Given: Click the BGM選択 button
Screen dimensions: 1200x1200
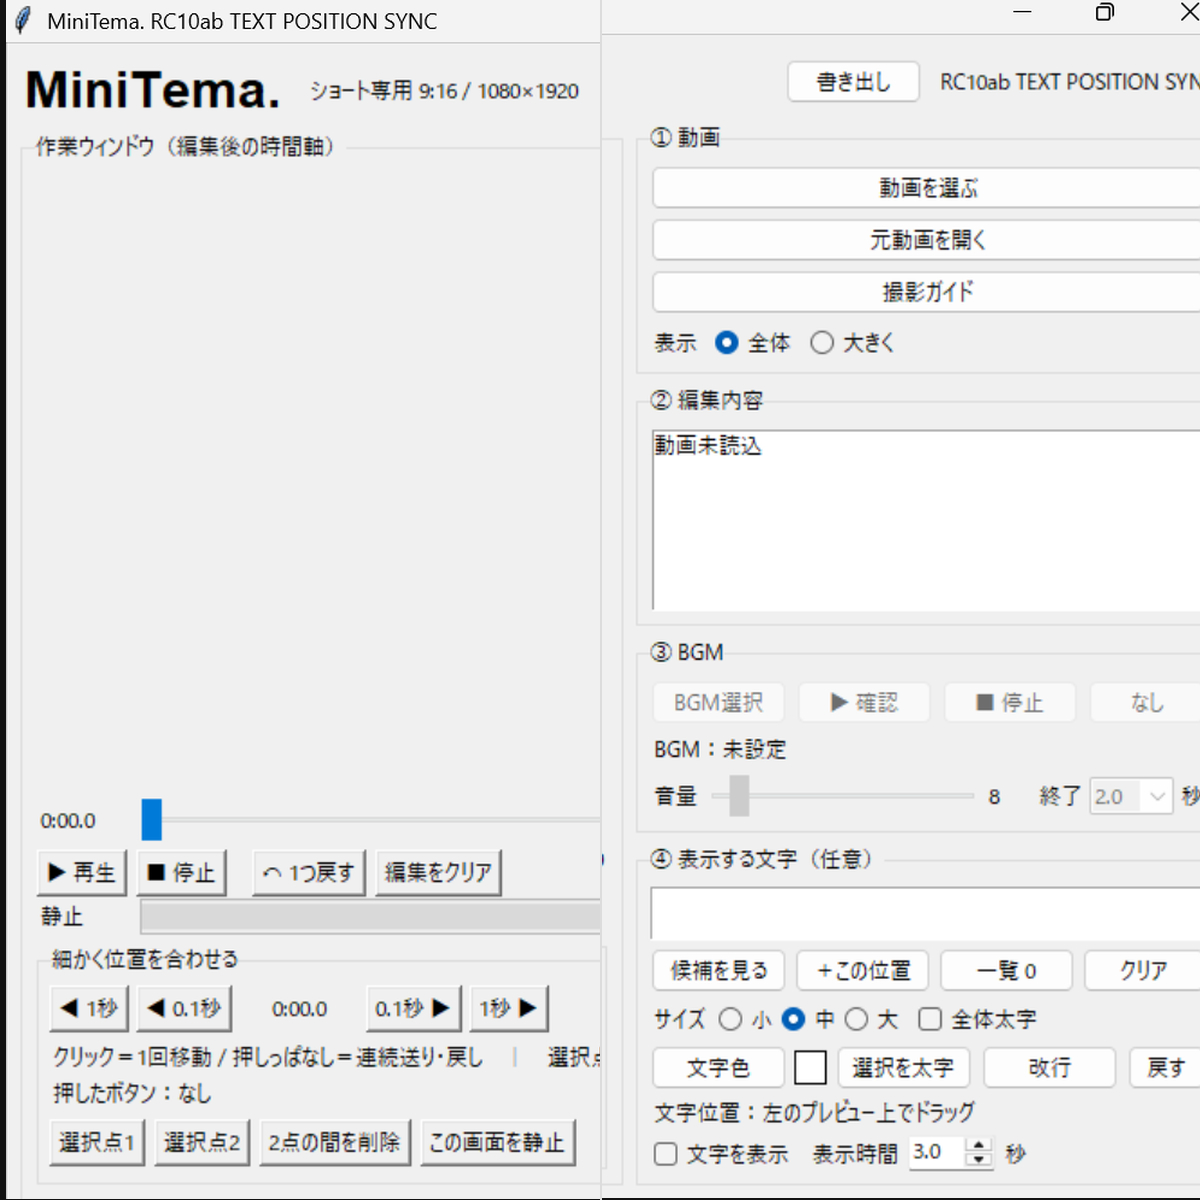Looking at the screenshot, I should pyautogui.click(x=718, y=703).
